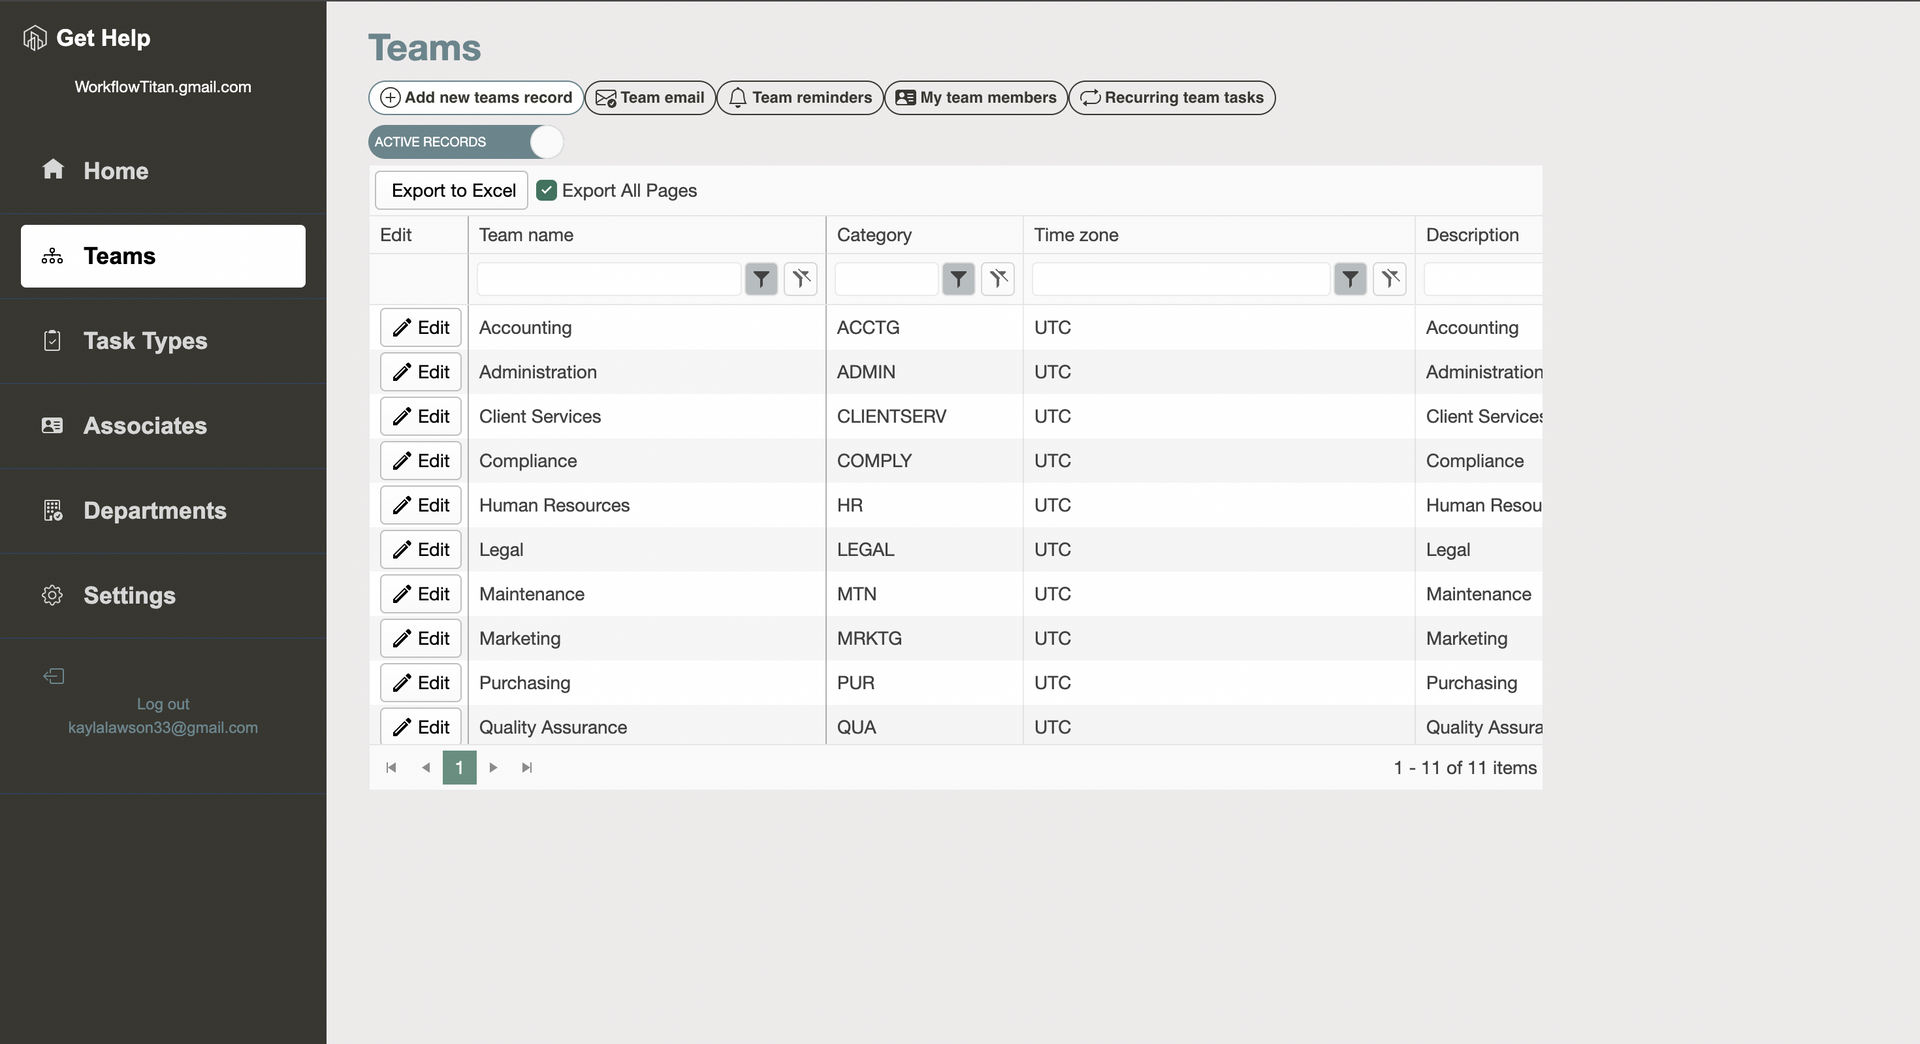The width and height of the screenshot is (1920, 1044).
Task: Click the log out icon
Action: (x=54, y=676)
